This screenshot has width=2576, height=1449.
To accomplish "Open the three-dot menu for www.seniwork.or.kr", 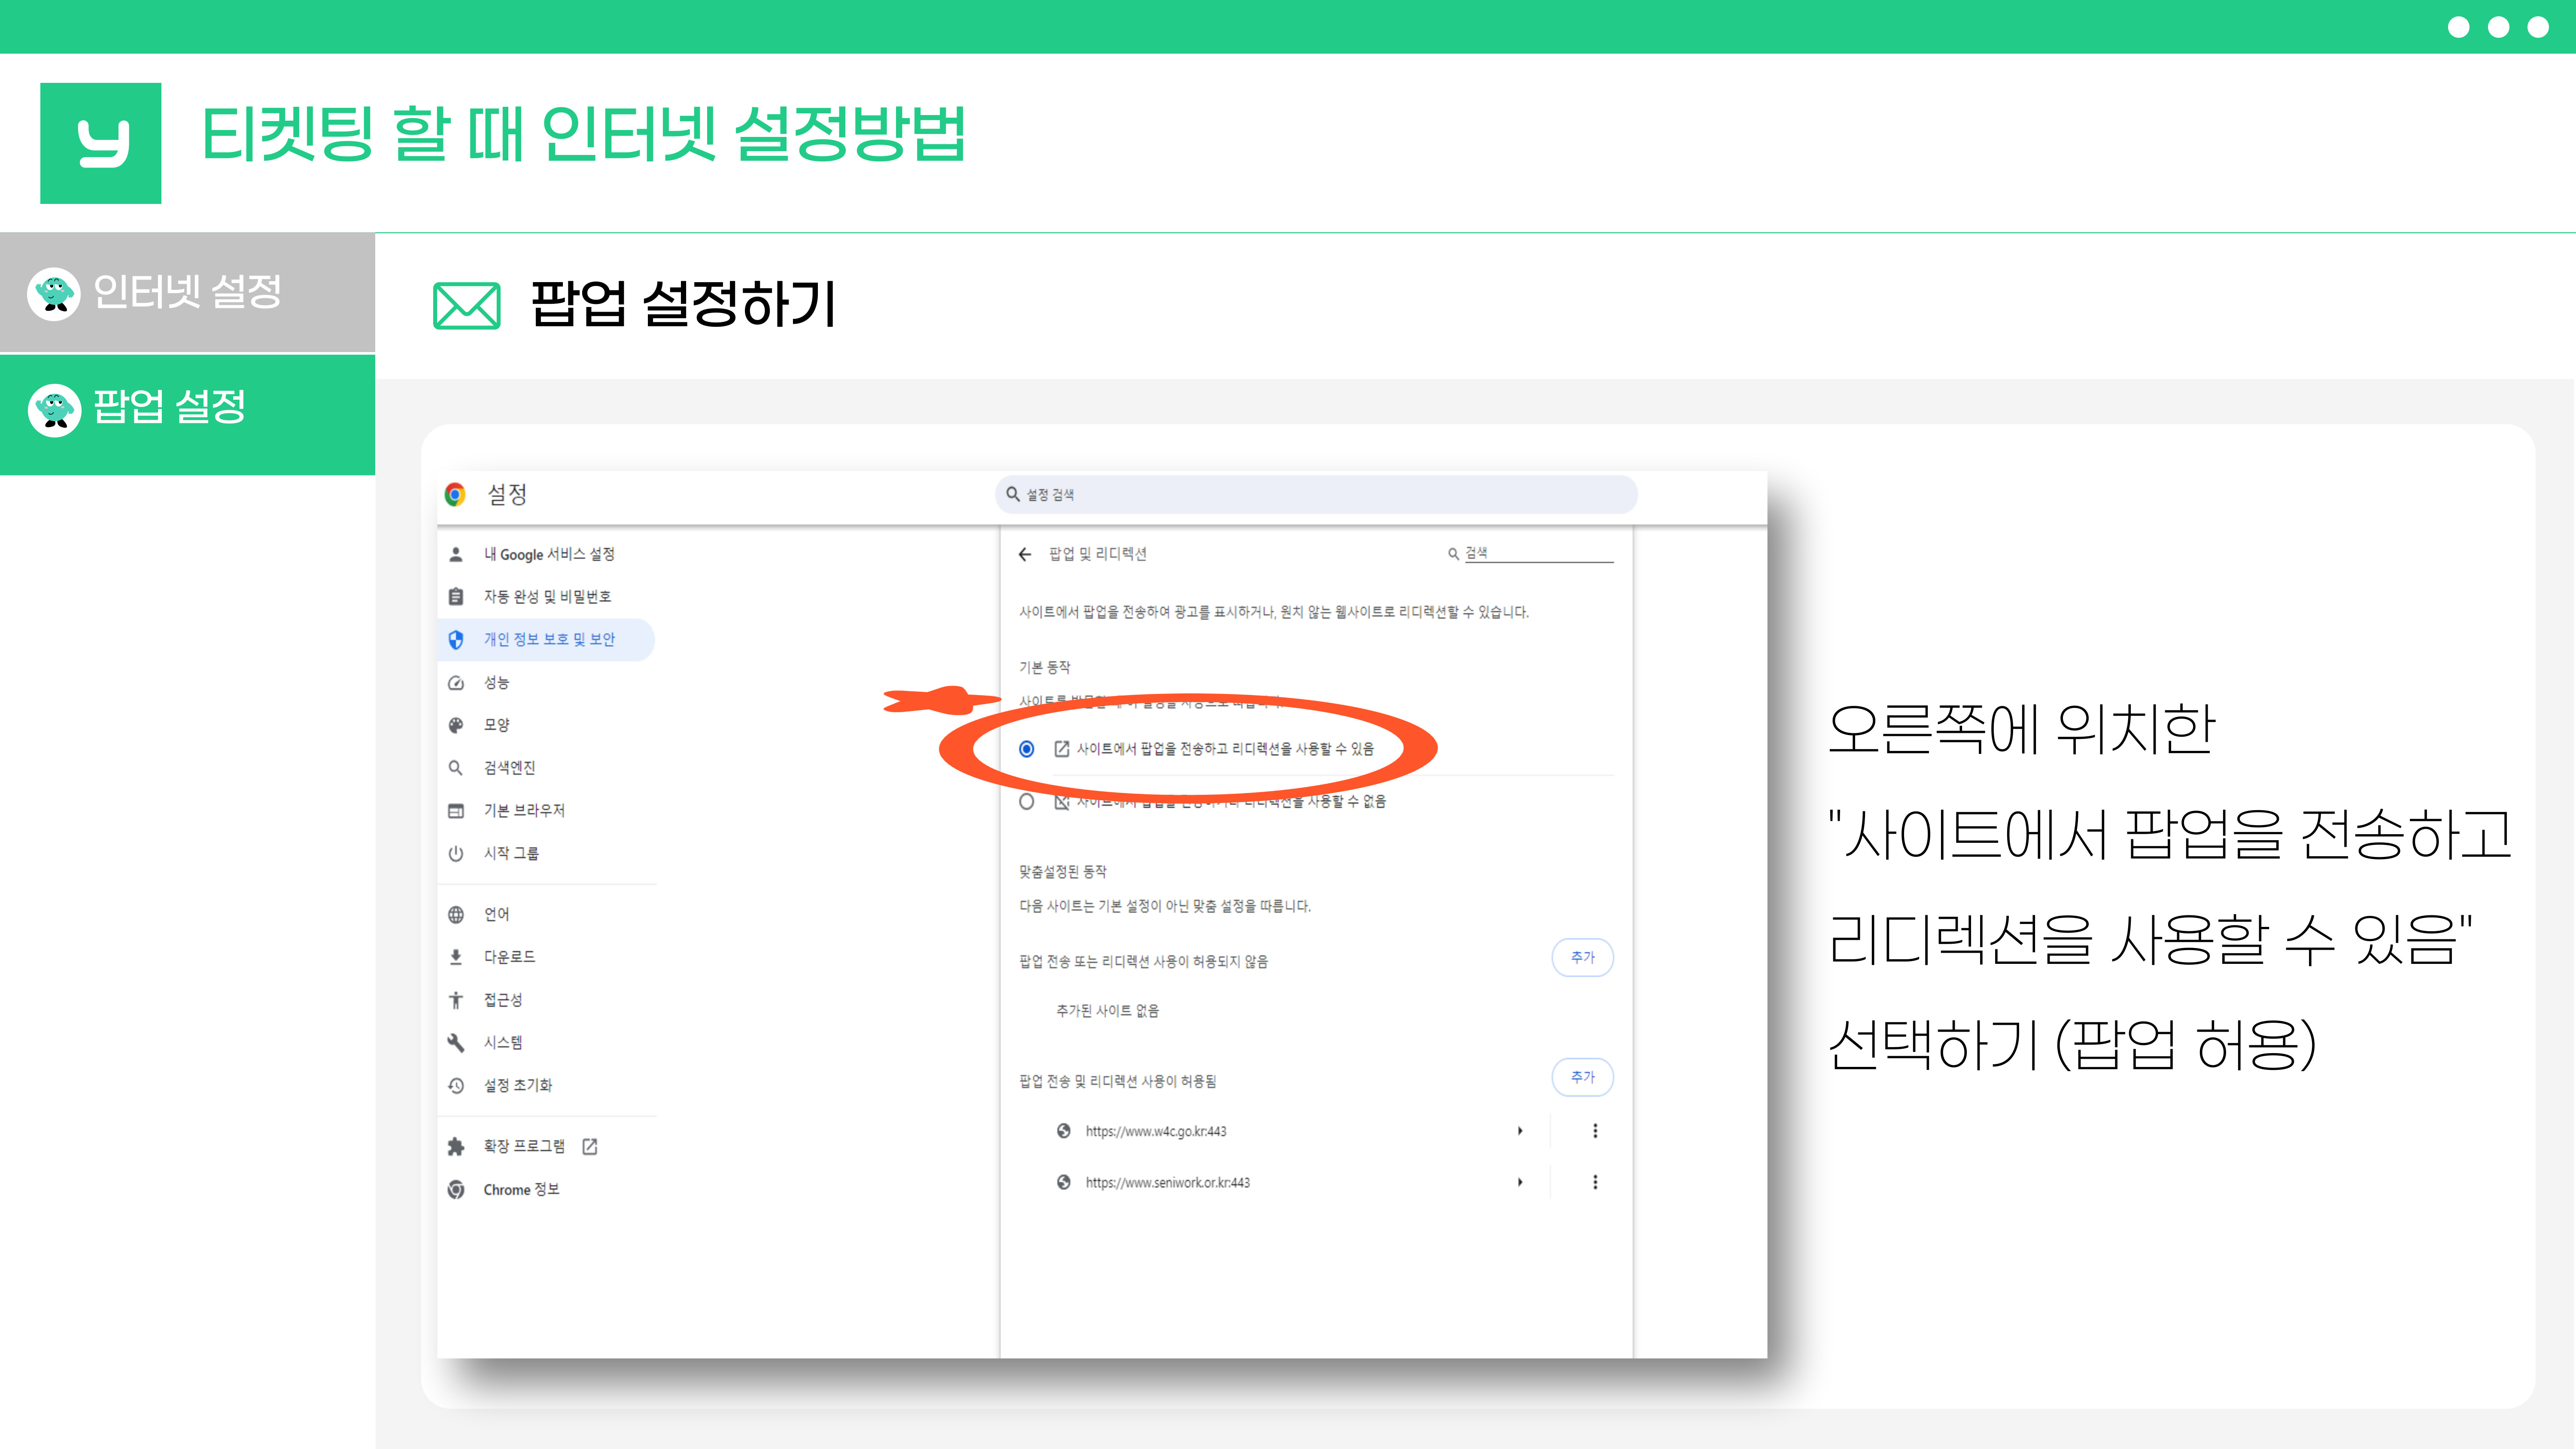I will tap(1595, 1182).
